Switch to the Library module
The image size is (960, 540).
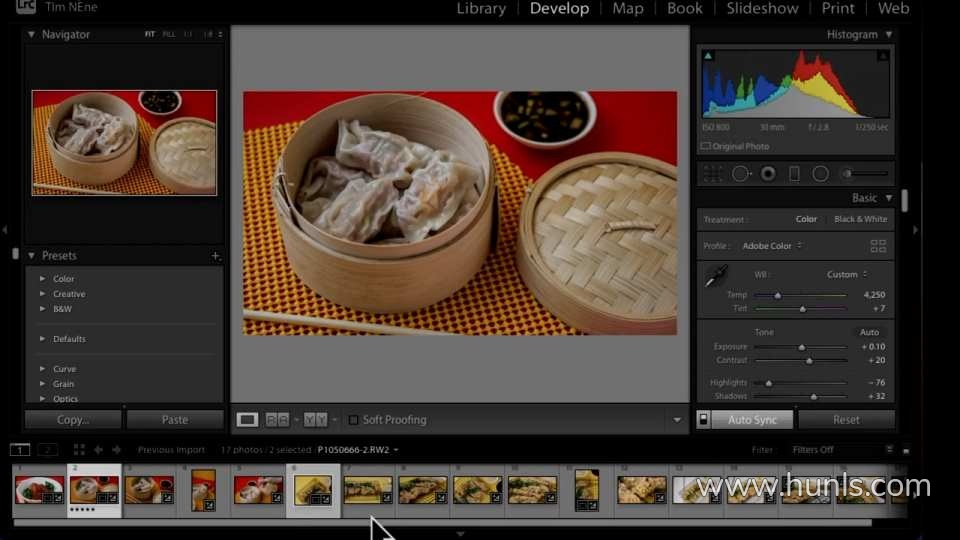point(481,9)
